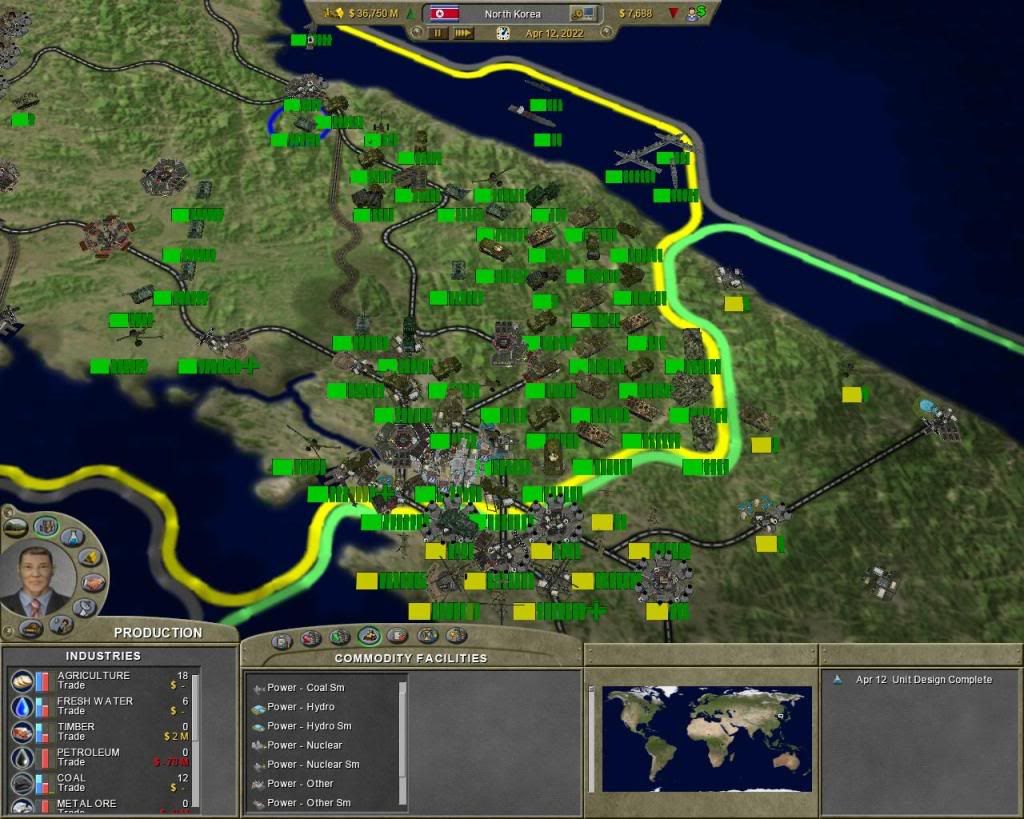The image size is (1024, 819).
Task: Click Agriculture supply-demand bar graph
Action: (42, 681)
